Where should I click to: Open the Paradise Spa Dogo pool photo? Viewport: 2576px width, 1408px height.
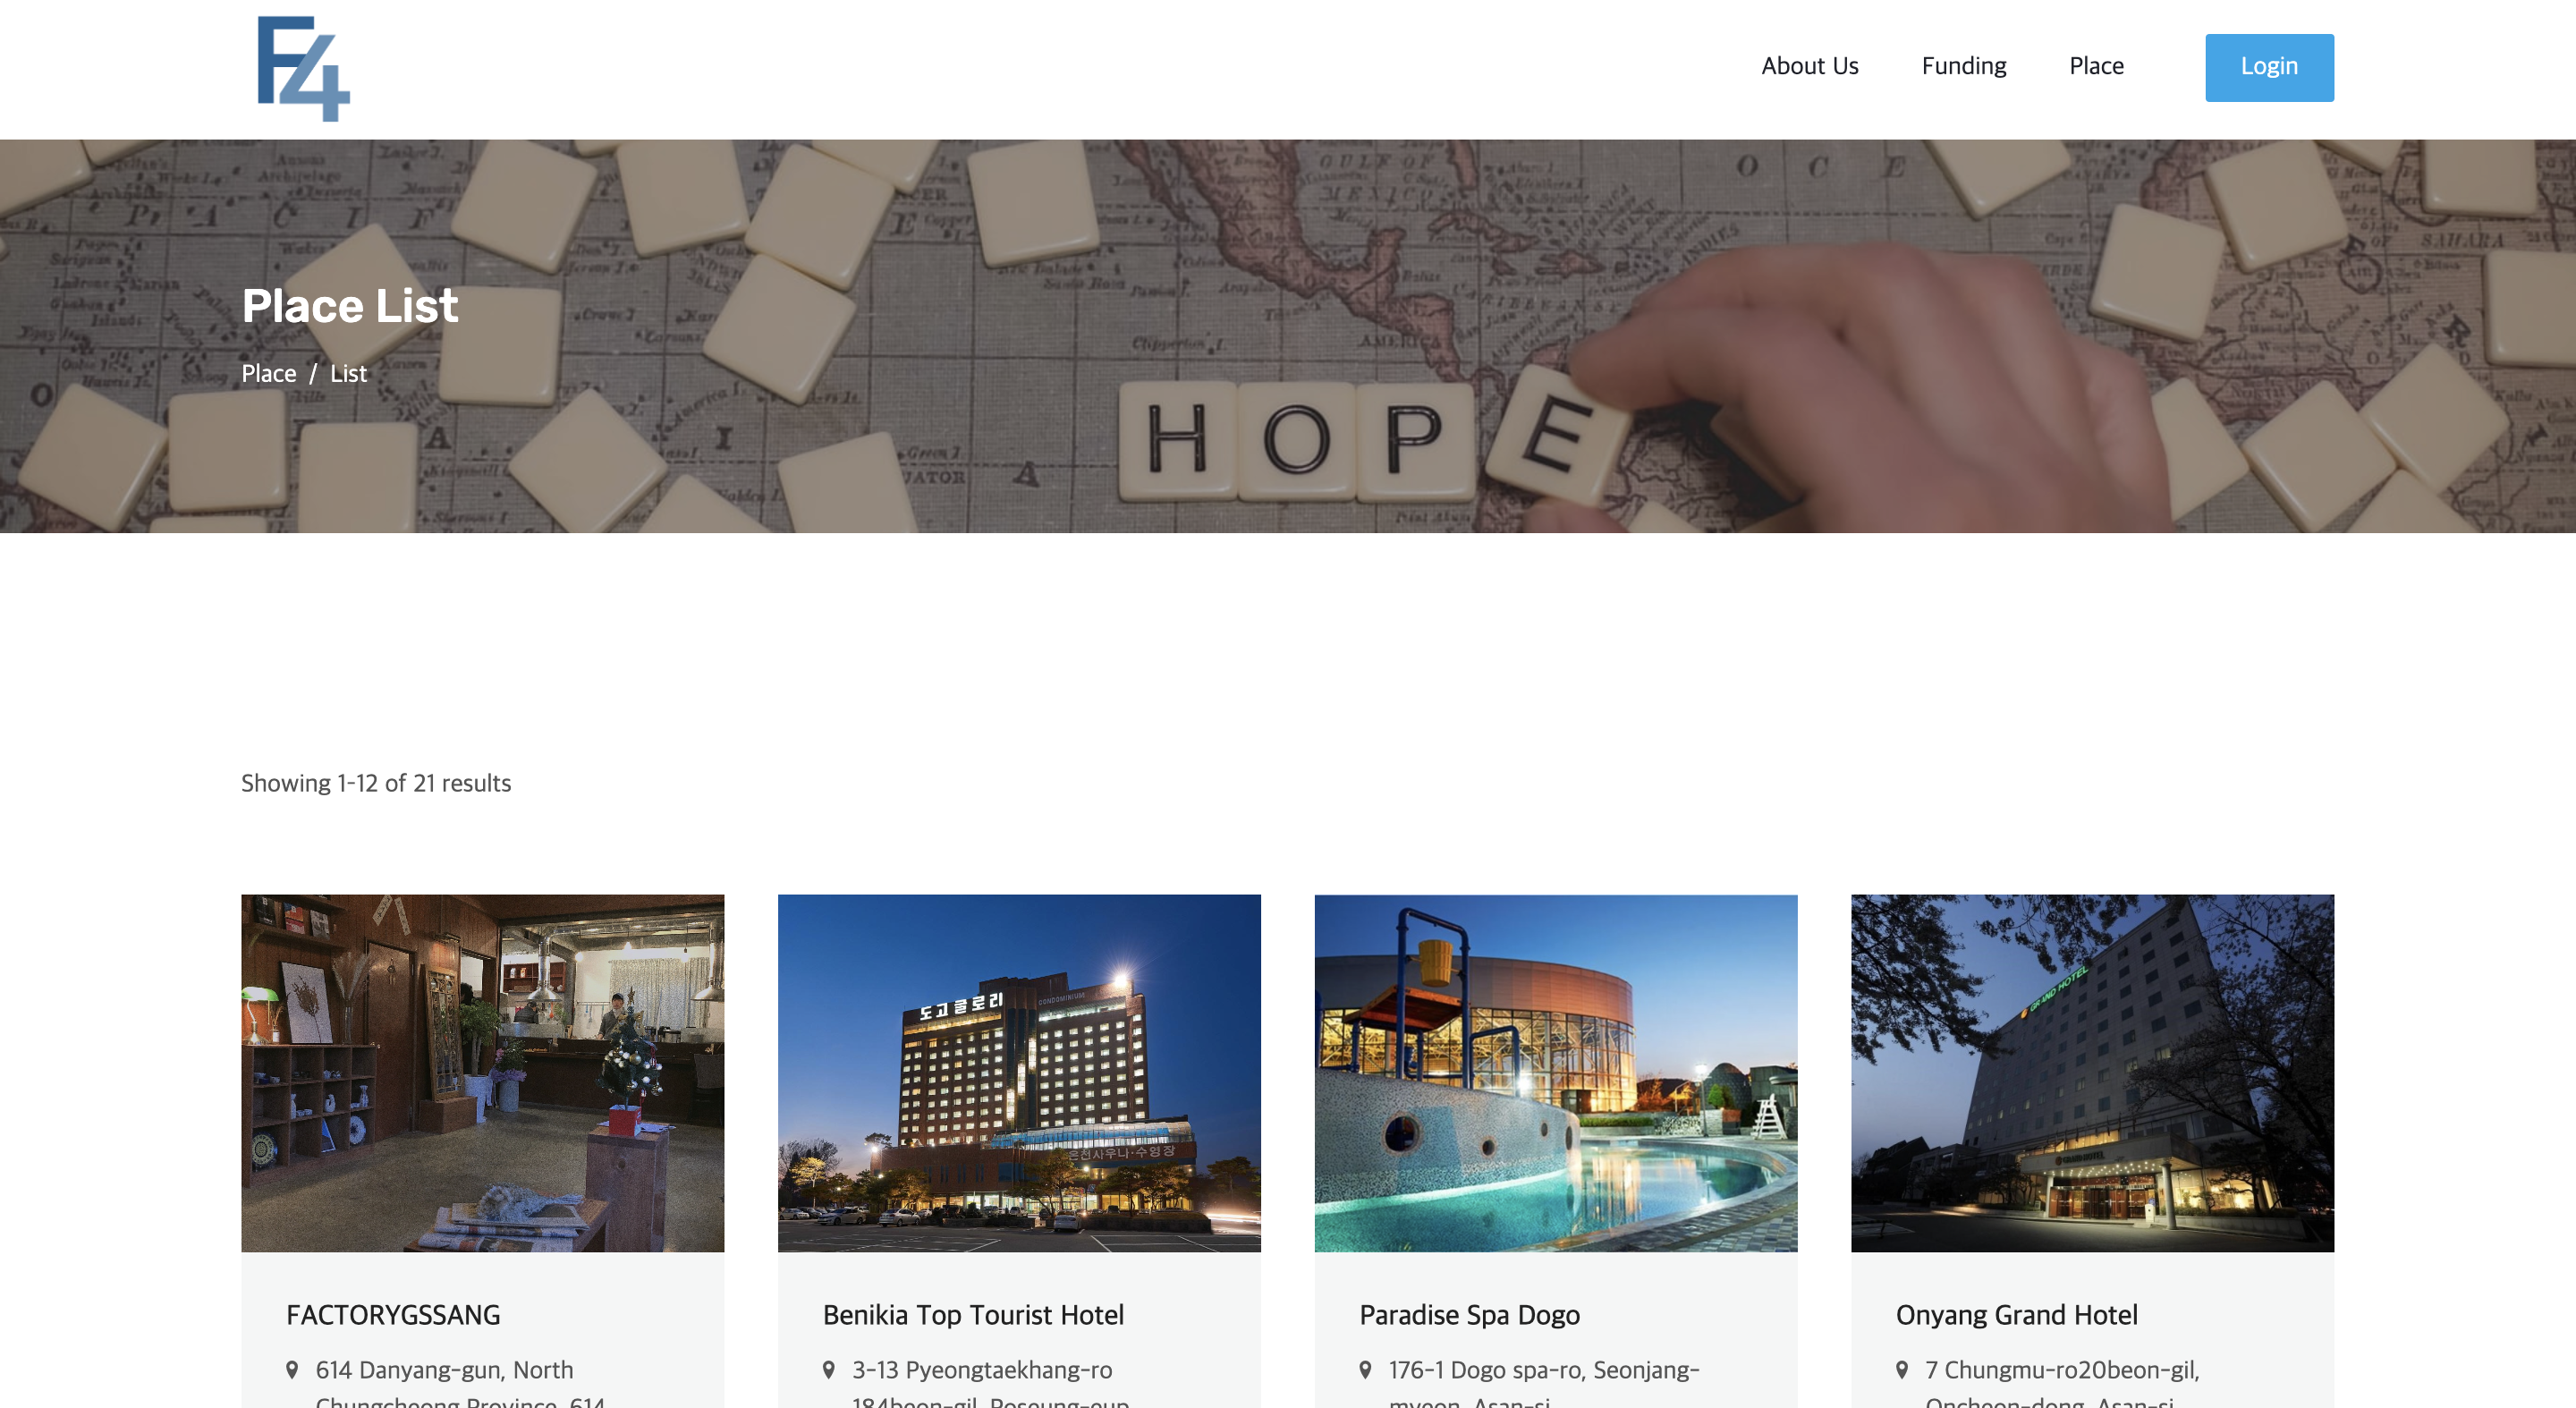[x=1555, y=1072]
